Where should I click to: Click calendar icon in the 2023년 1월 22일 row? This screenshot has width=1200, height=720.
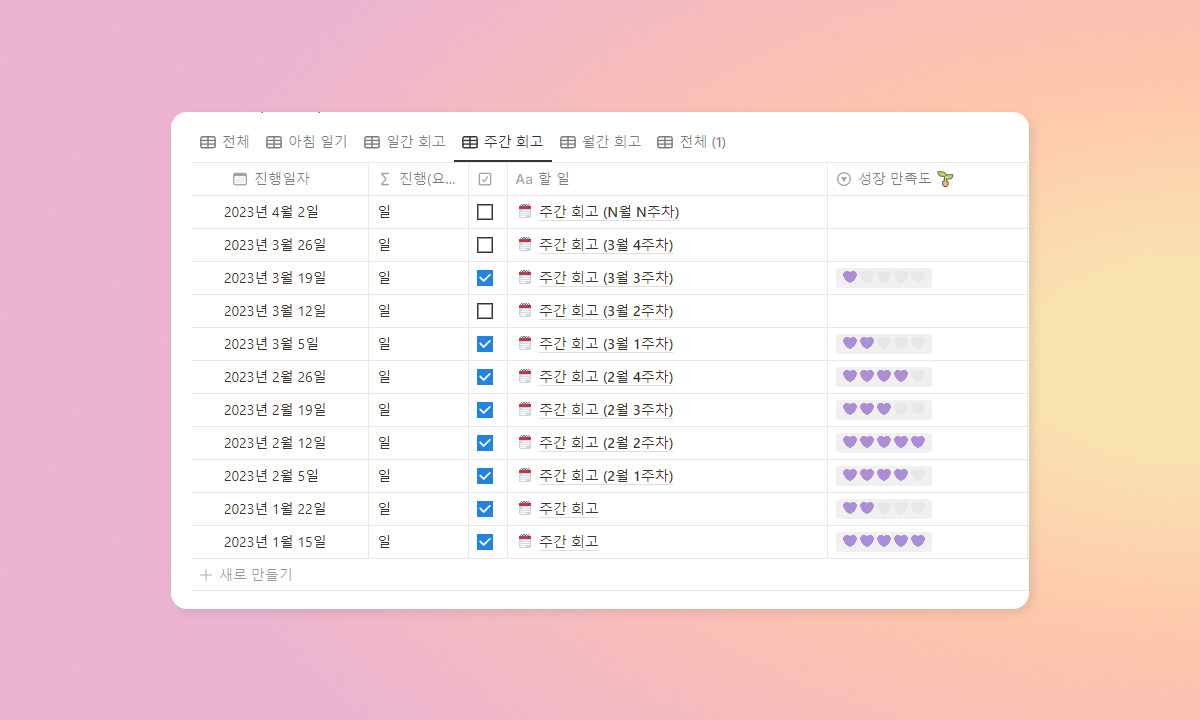(x=525, y=508)
